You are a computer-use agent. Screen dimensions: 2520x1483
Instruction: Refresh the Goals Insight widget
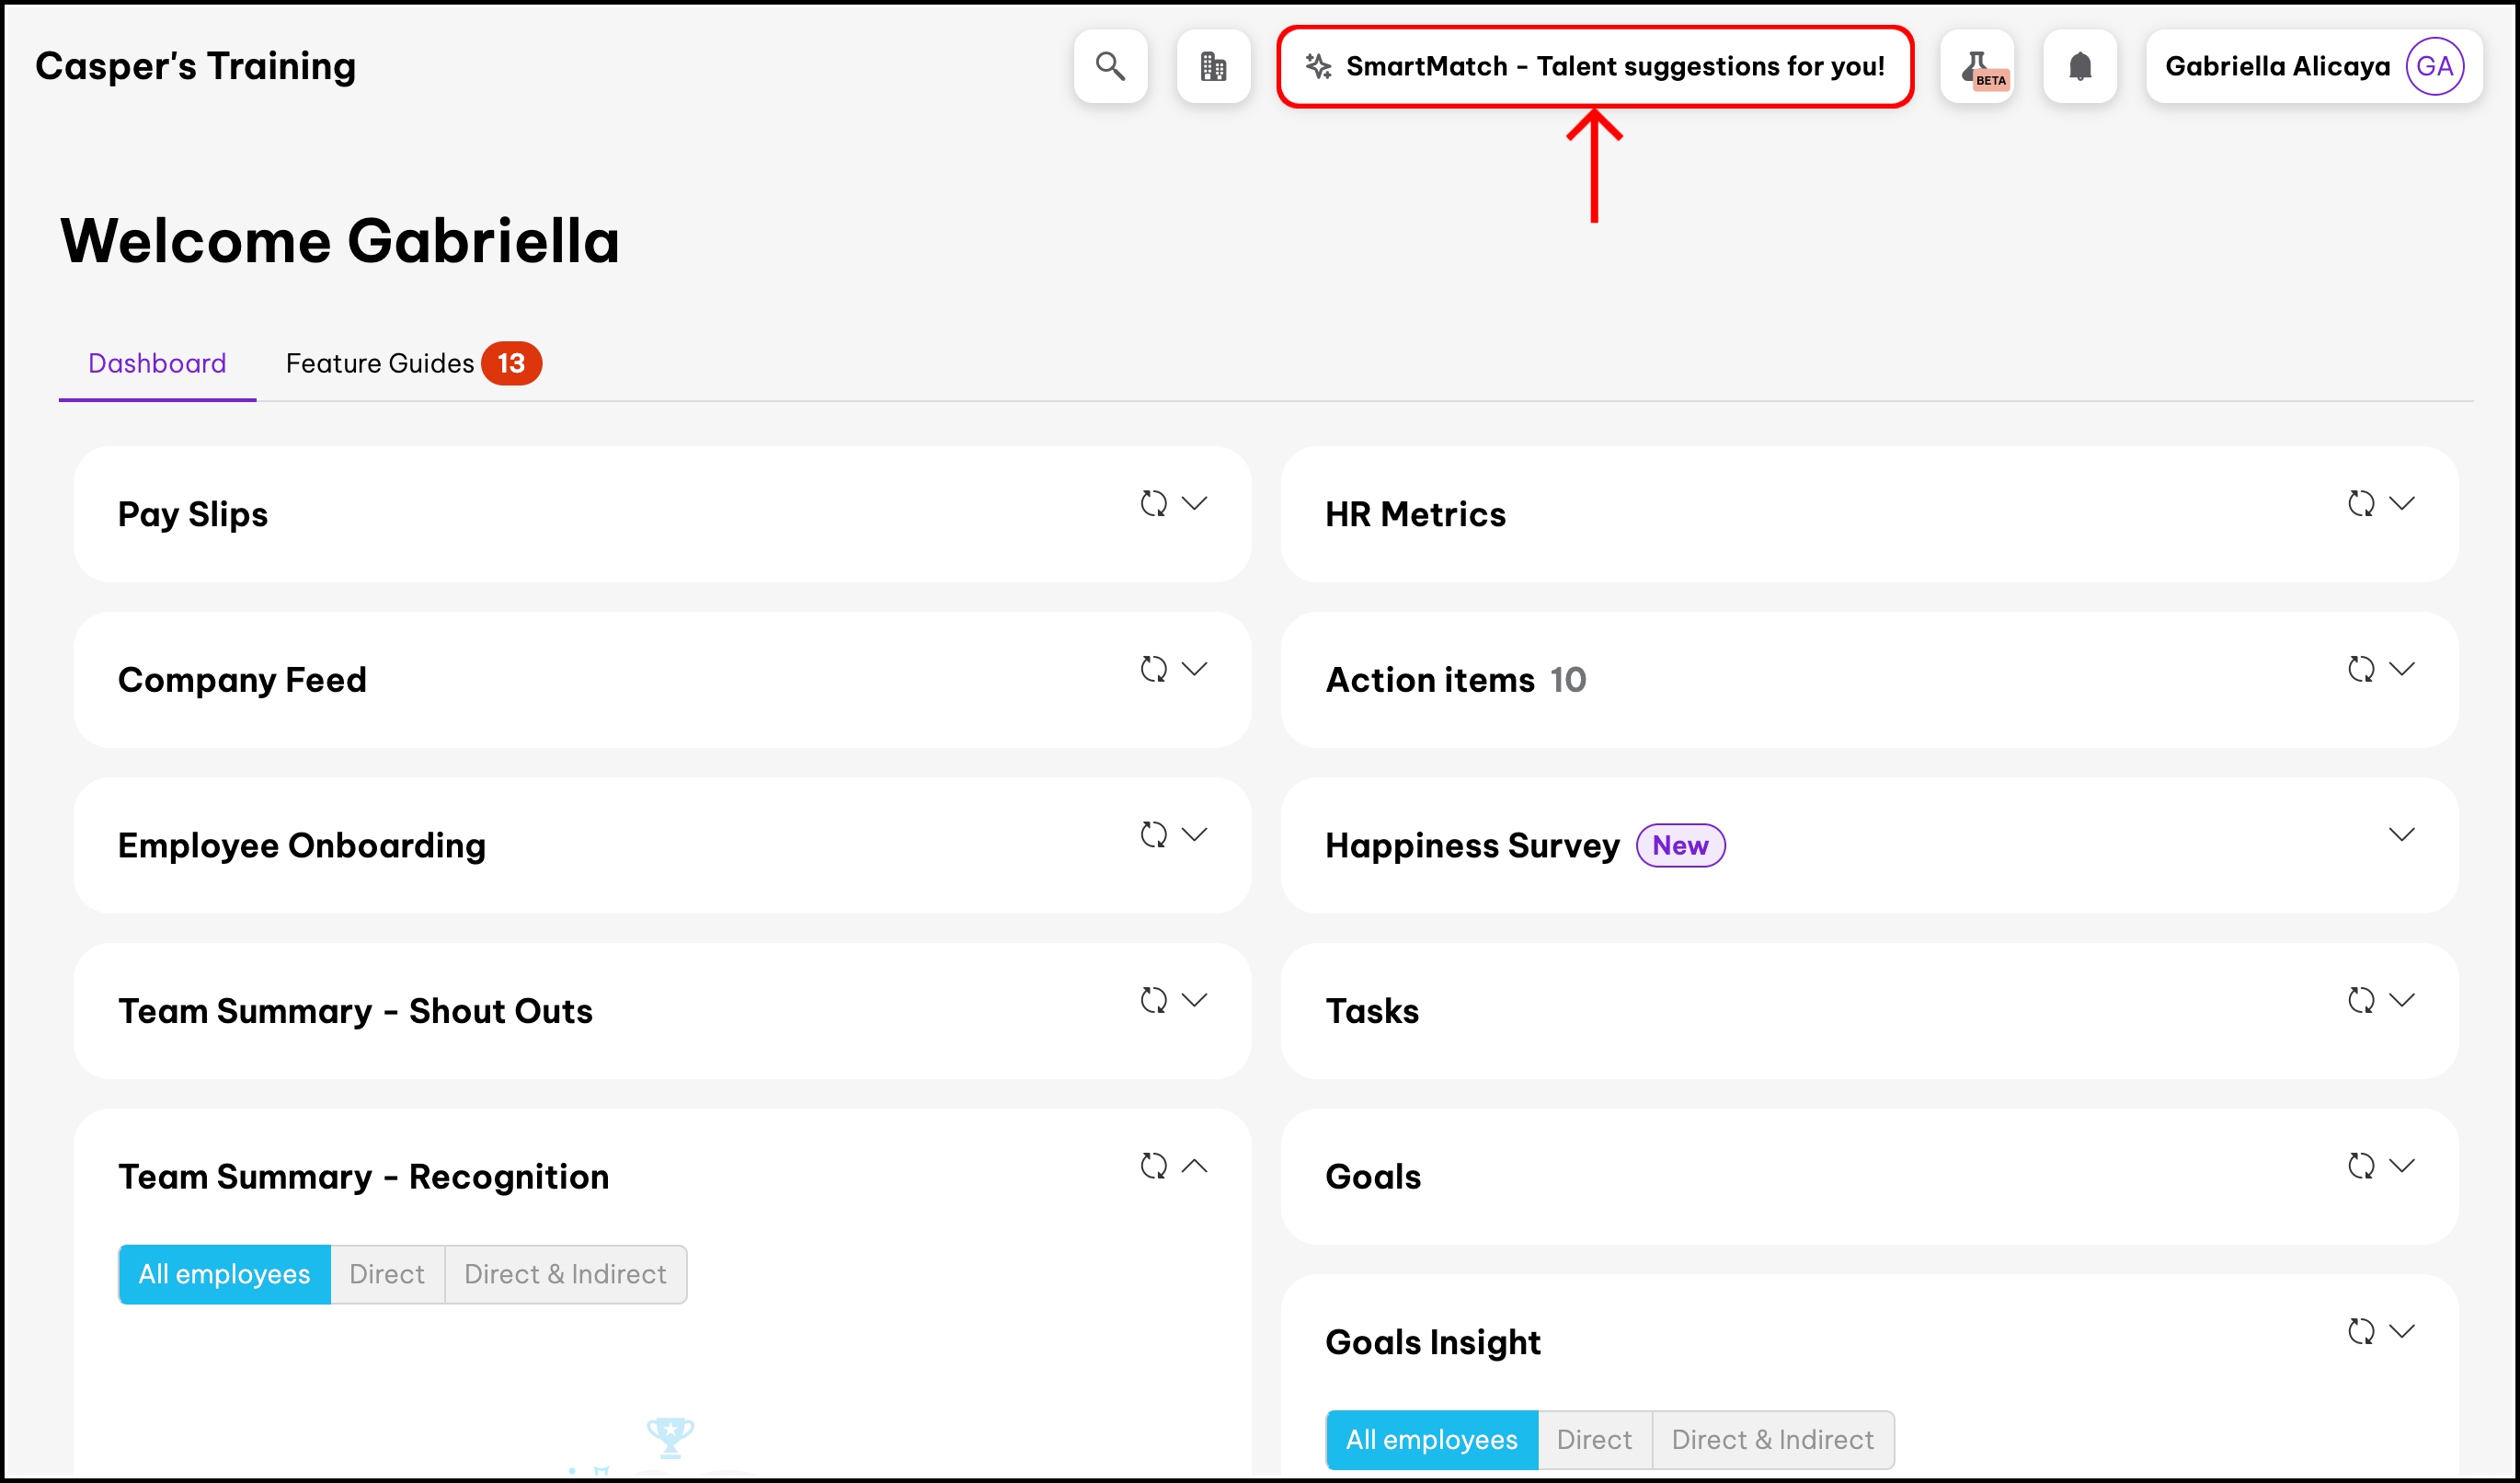click(x=2360, y=1331)
